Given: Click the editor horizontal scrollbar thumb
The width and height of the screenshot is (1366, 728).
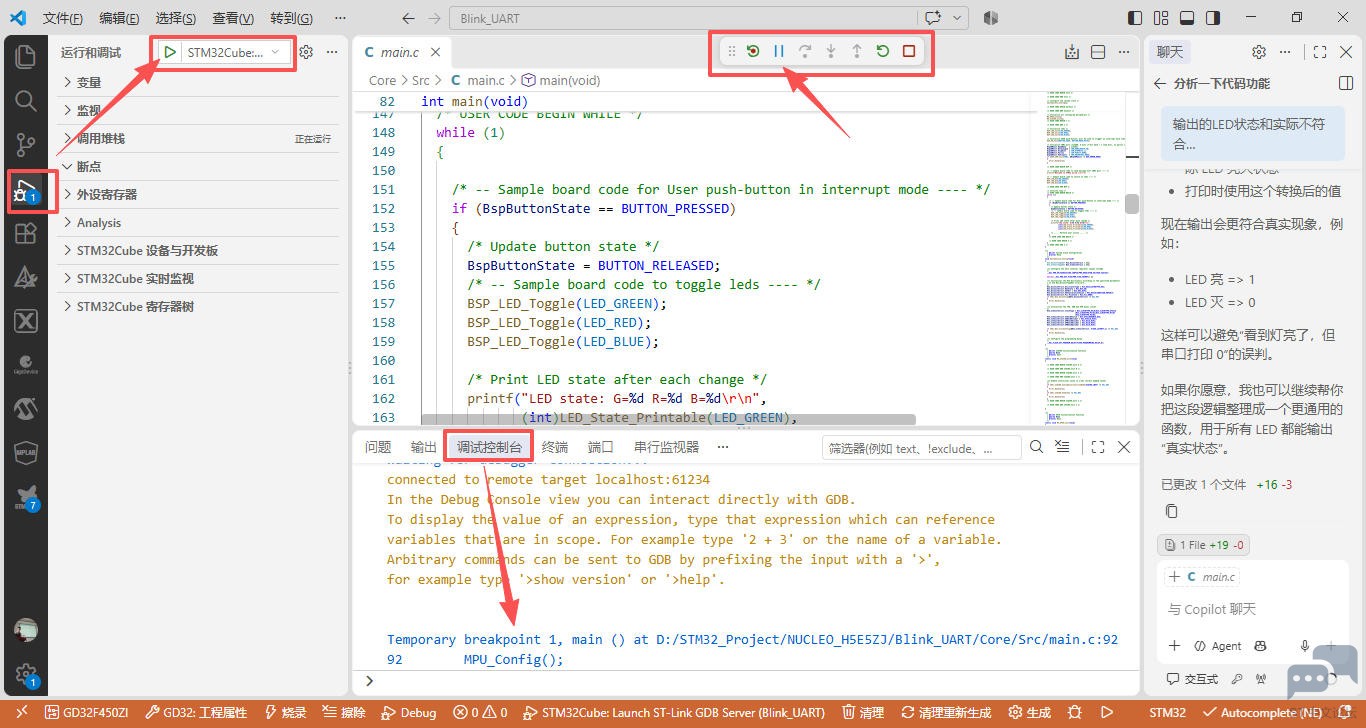Looking at the screenshot, I should tap(668, 420).
